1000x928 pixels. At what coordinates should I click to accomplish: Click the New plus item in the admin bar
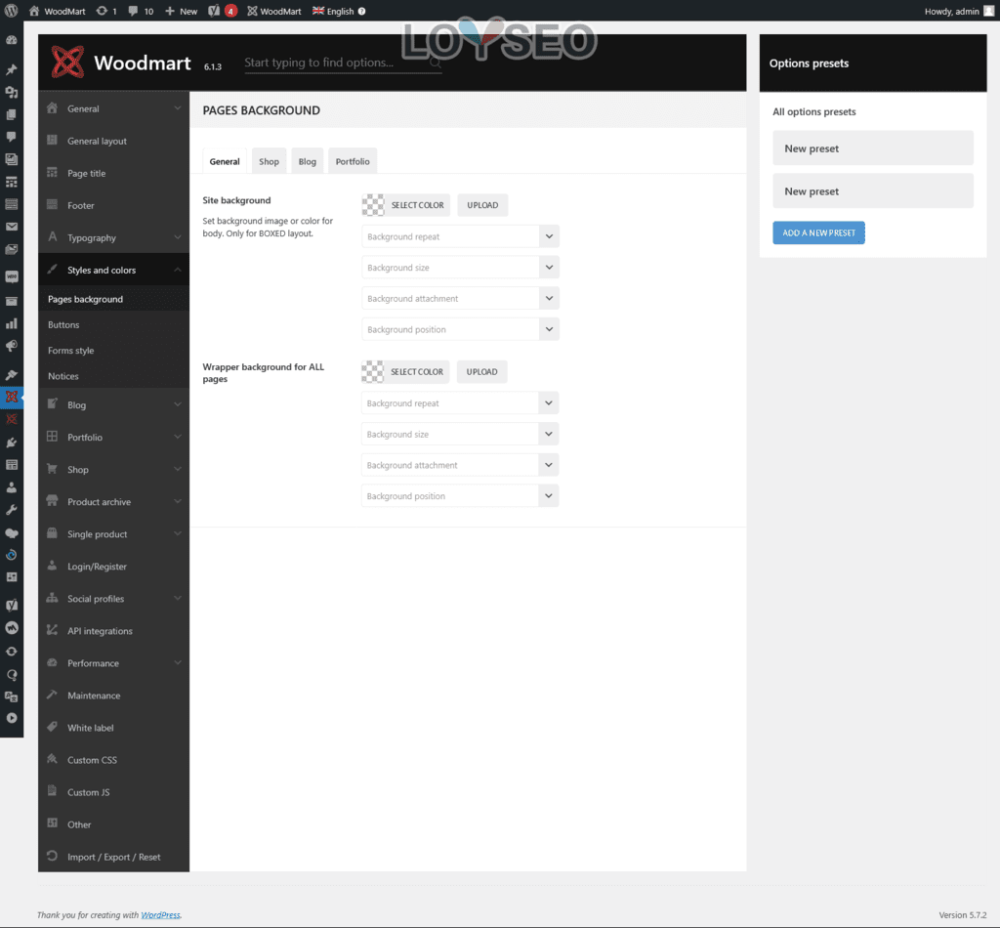point(181,11)
